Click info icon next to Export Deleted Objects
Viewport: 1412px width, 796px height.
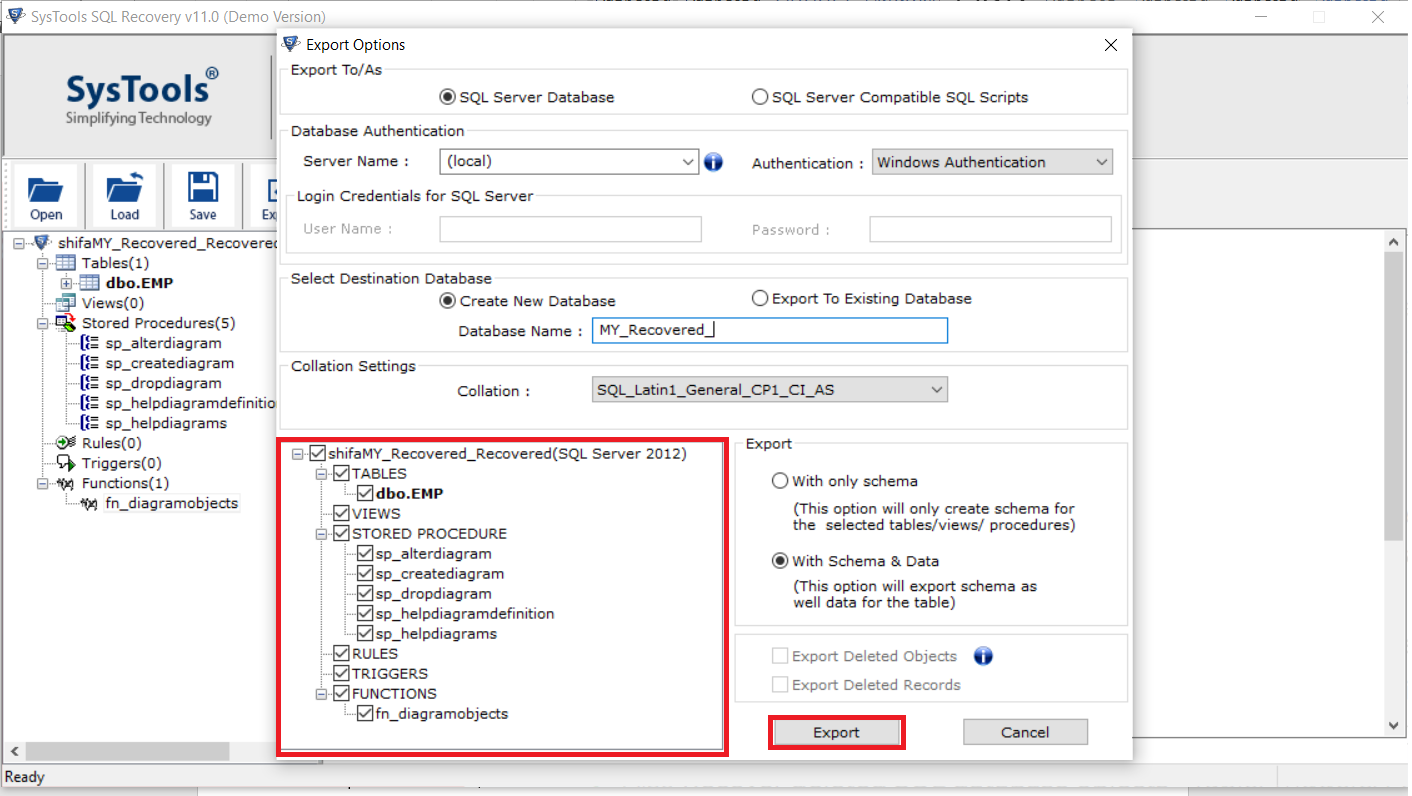pos(983,656)
